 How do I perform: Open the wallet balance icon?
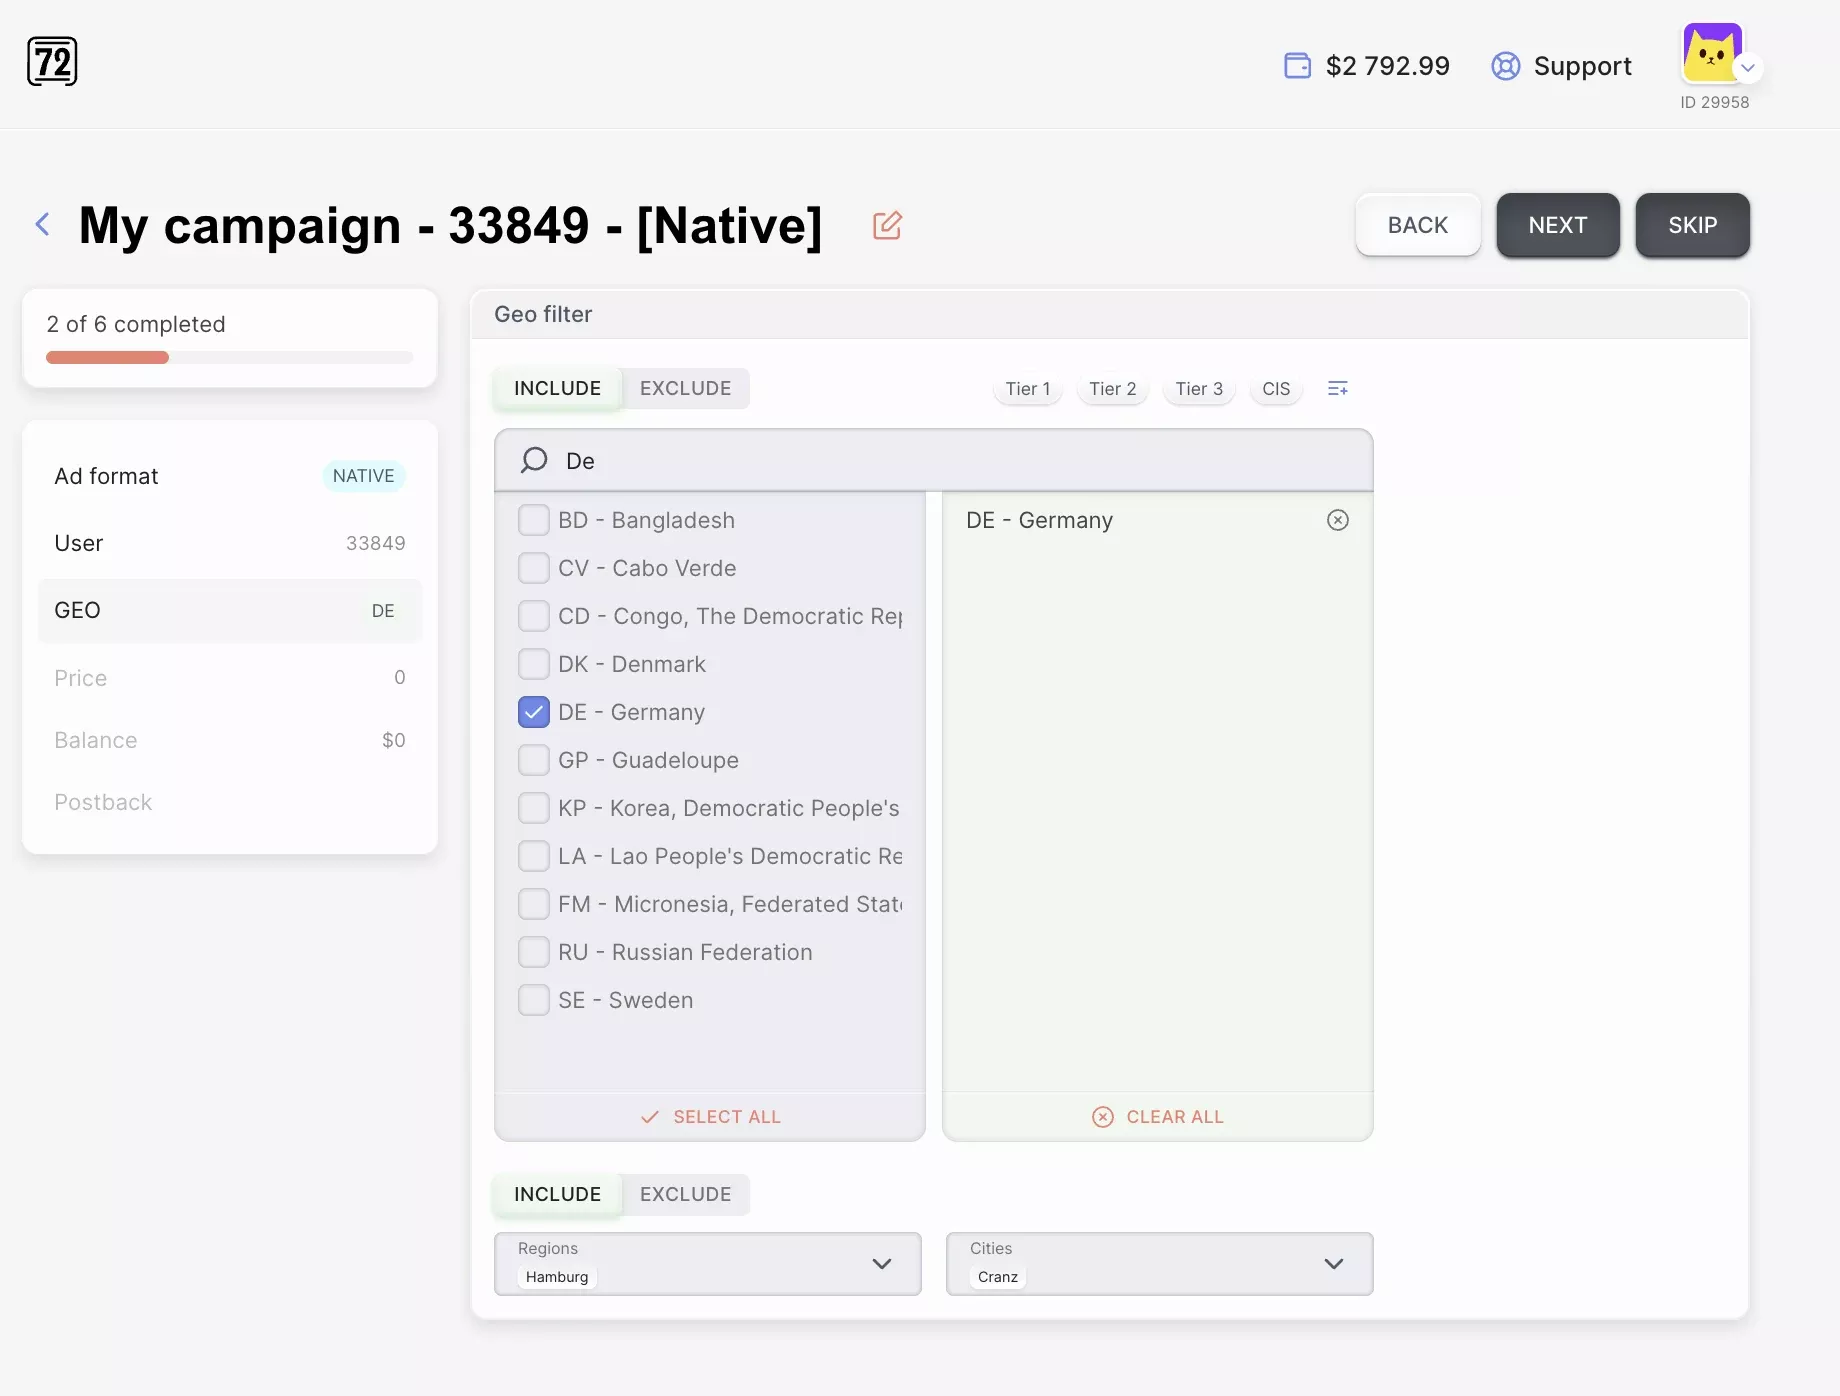point(1297,66)
